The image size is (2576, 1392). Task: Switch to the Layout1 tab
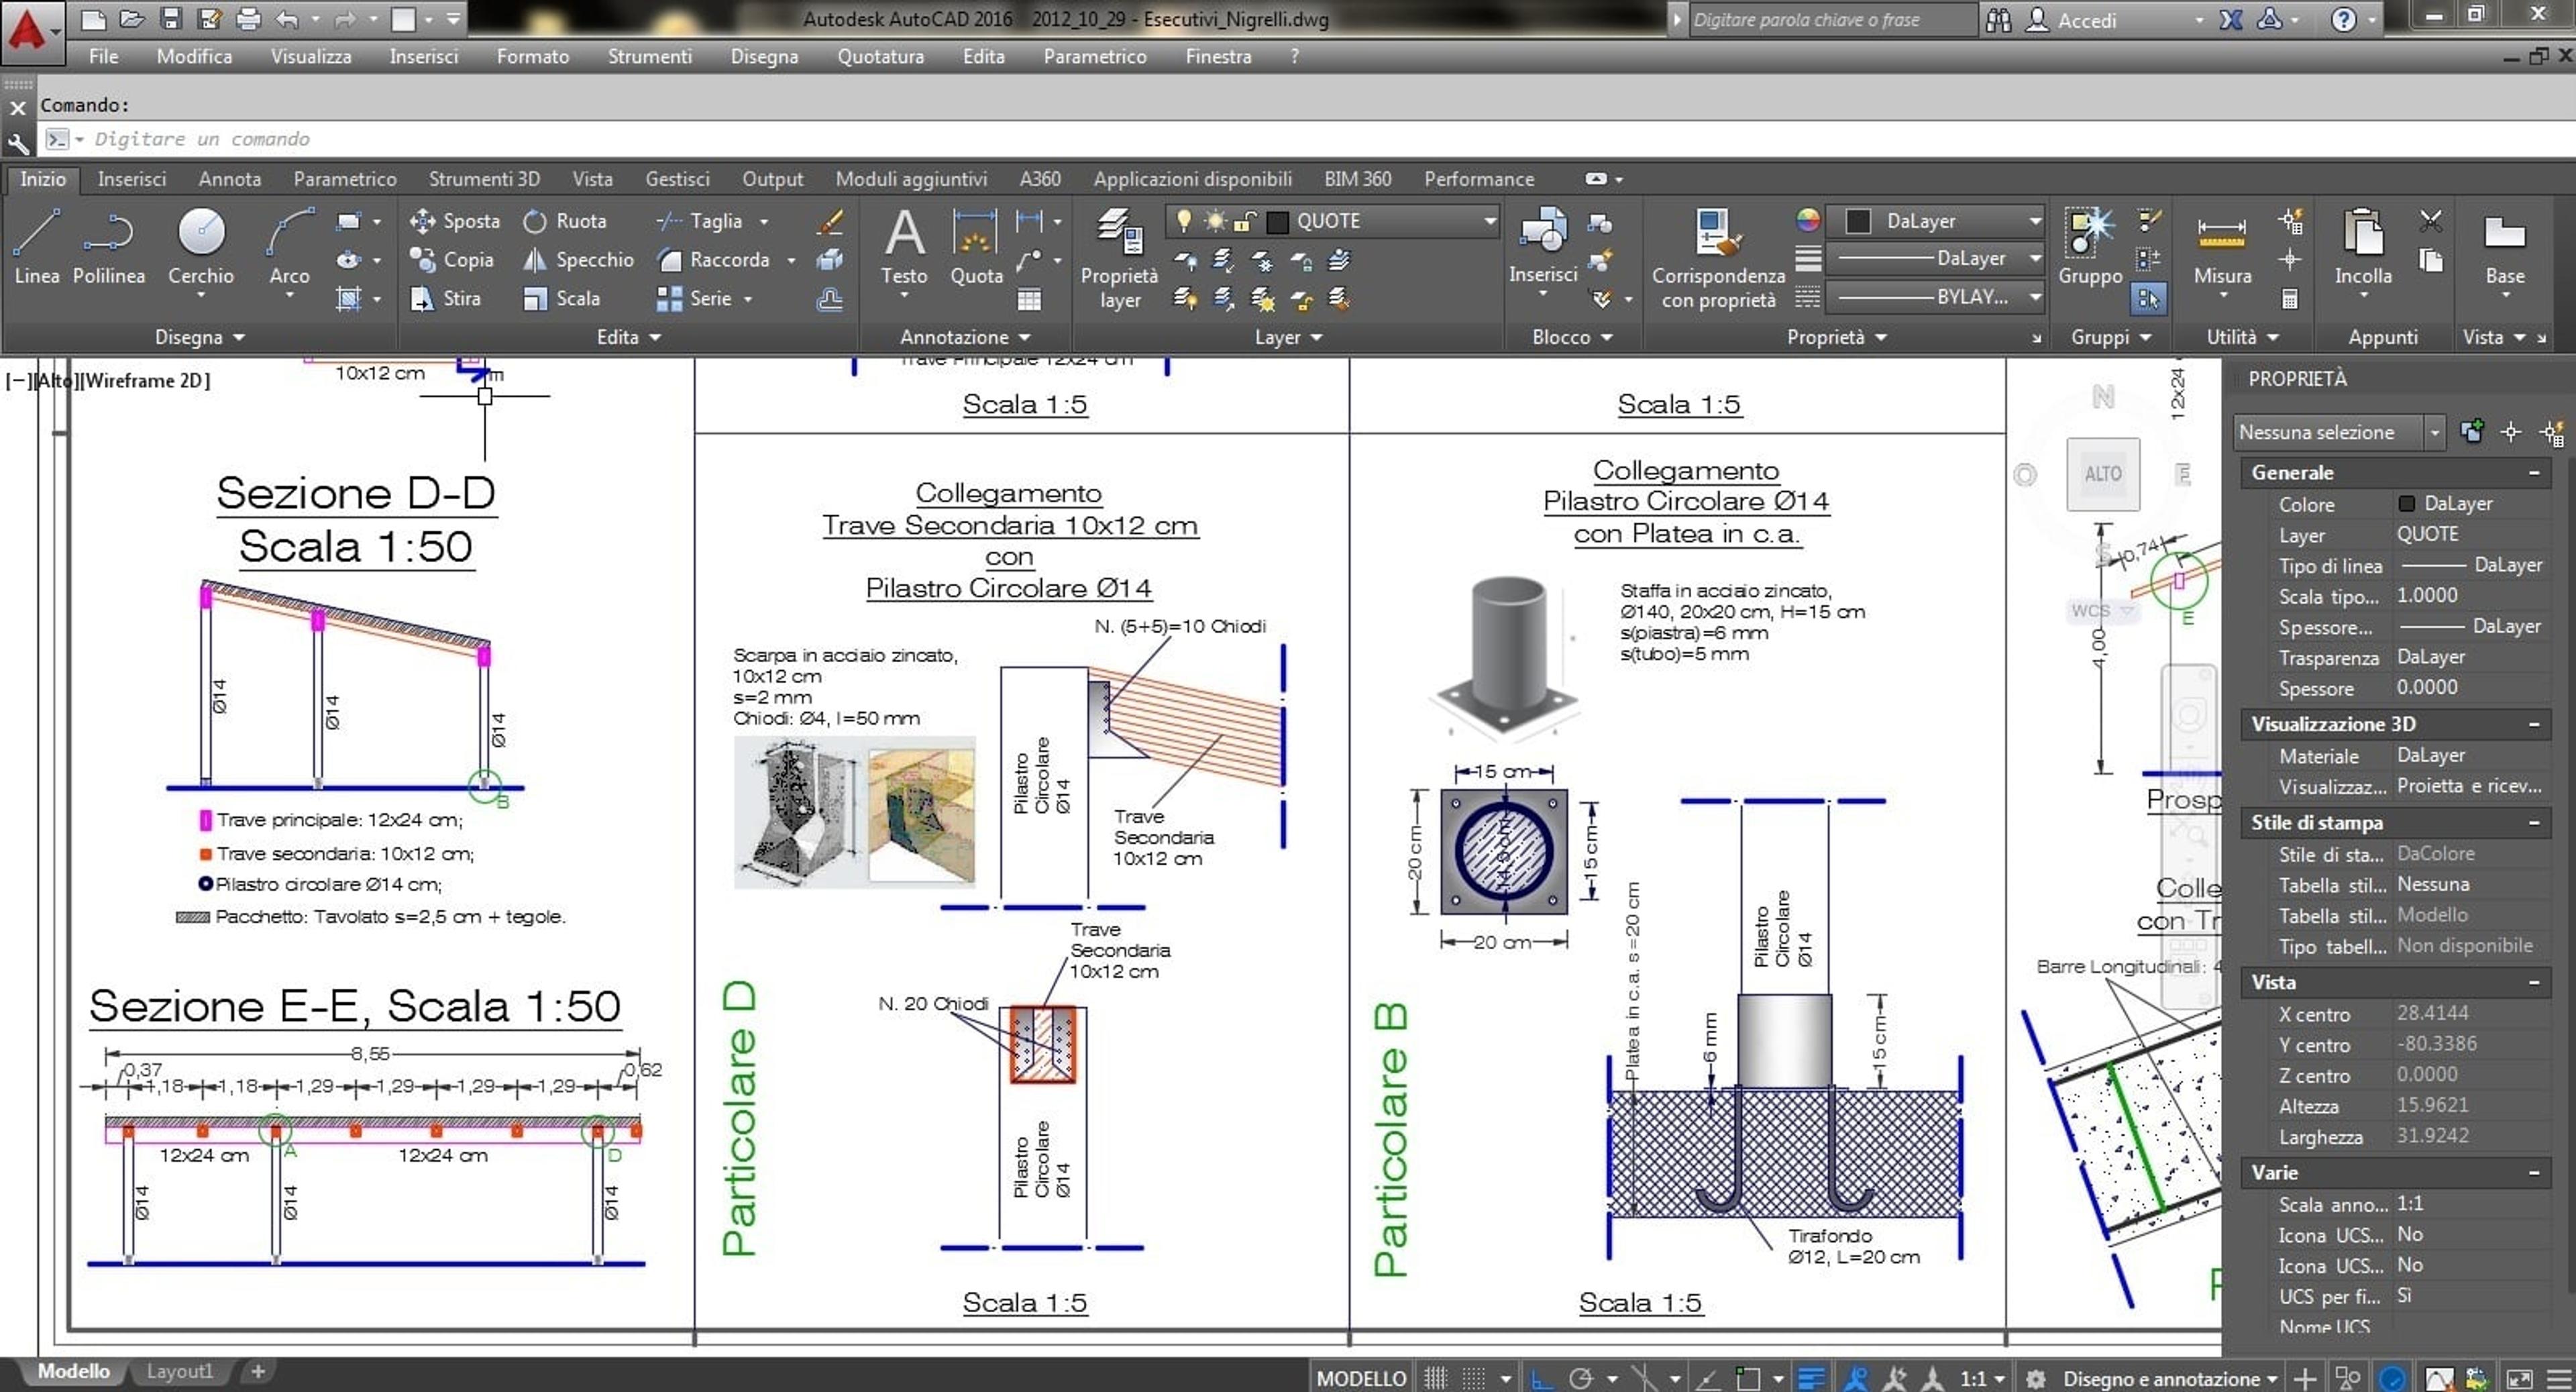coord(180,1371)
